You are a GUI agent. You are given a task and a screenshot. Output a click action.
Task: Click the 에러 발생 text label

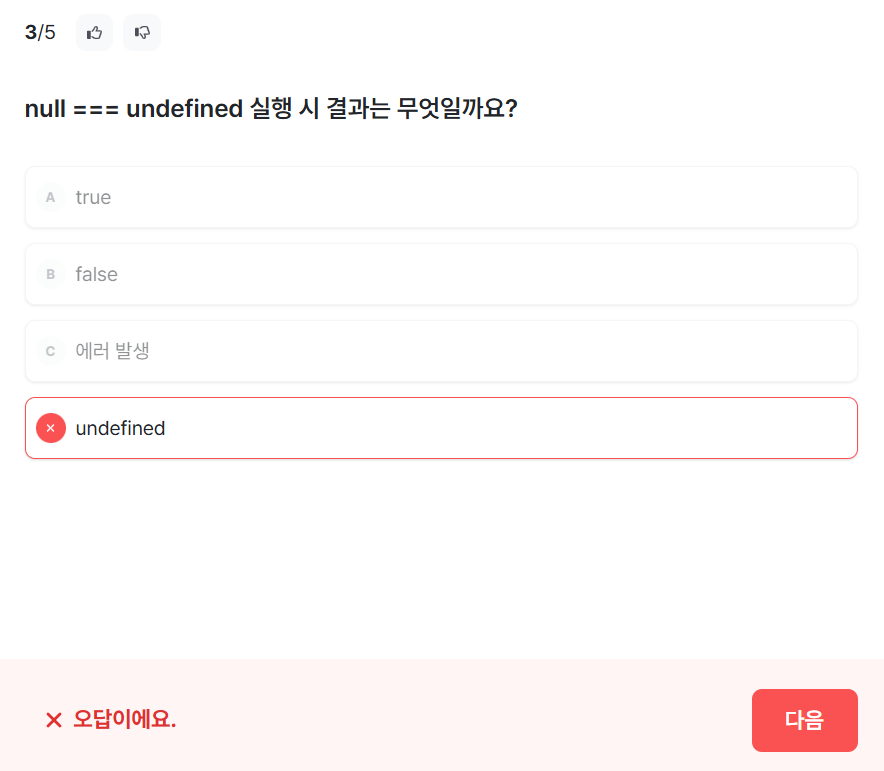point(112,351)
